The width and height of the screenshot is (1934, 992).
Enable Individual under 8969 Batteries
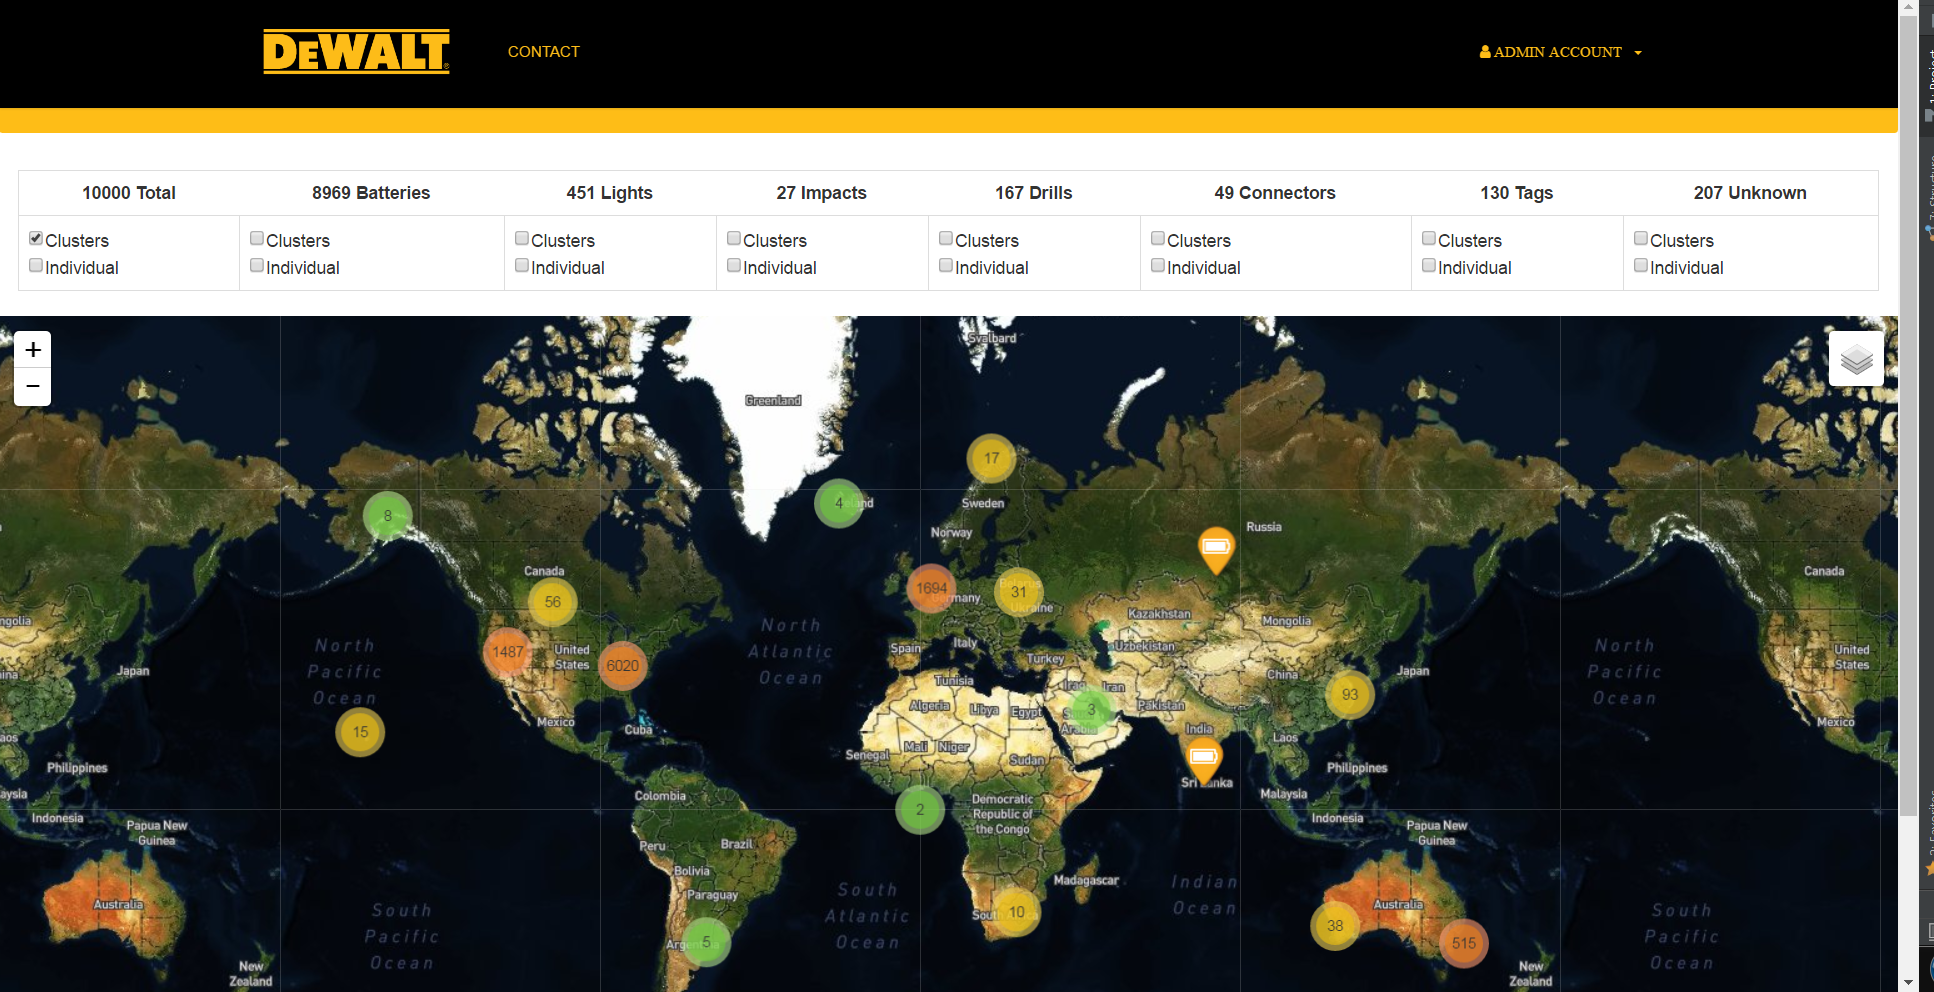click(257, 266)
